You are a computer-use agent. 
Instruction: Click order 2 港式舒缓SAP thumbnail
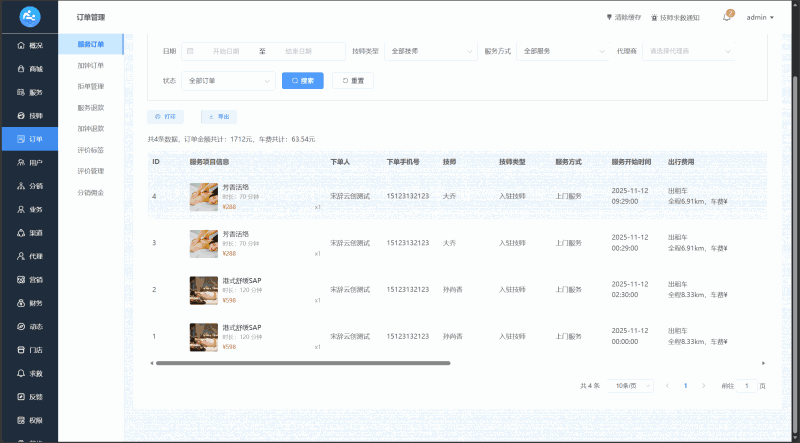click(204, 290)
